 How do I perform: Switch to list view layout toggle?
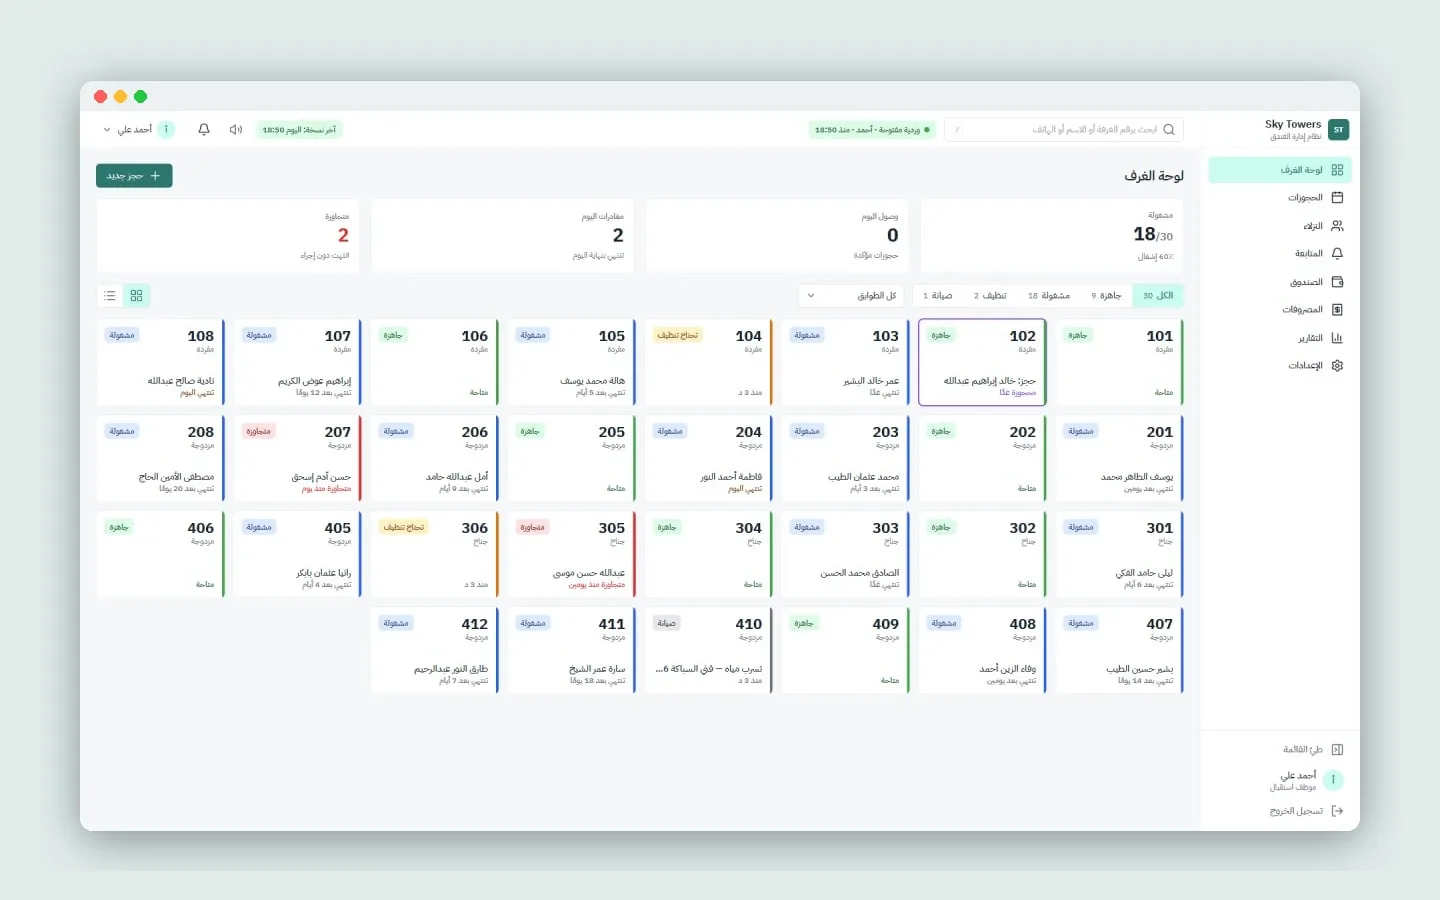[x=110, y=296]
